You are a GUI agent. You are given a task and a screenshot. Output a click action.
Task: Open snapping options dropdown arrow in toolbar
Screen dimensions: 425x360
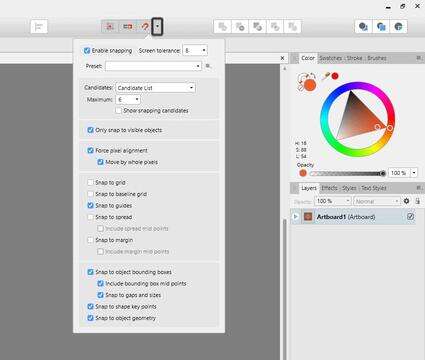click(157, 26)
